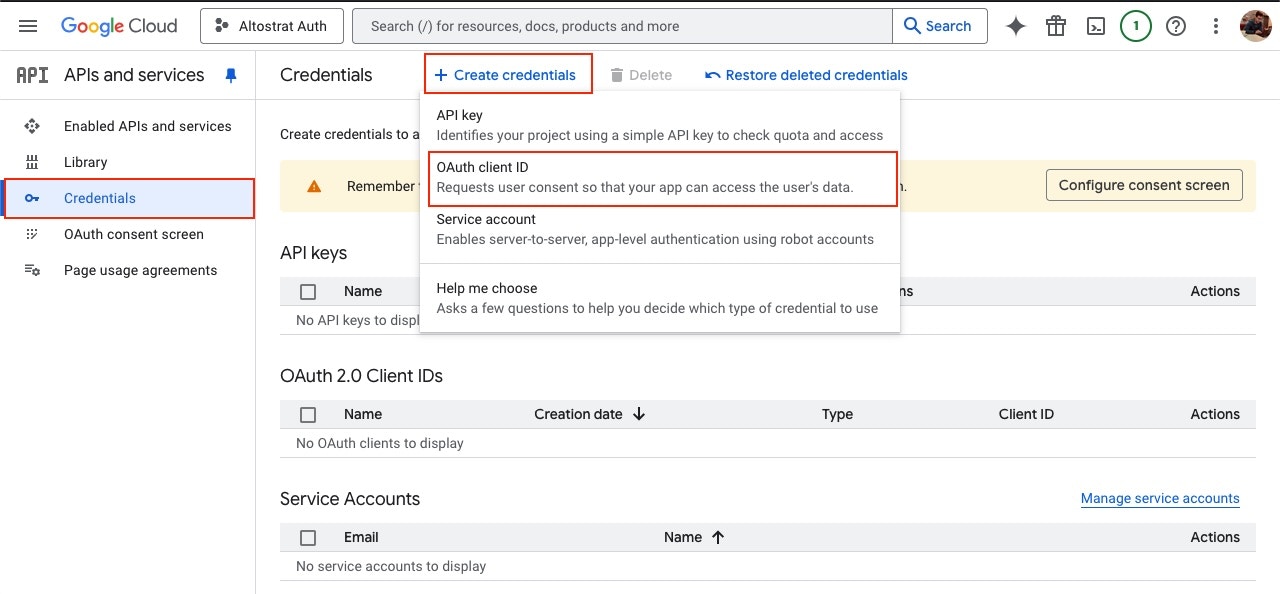This screenshot has height=594, width=1280.
Task: Open the Gemini sparkle assistant icon
Action: (x=1016, y=26)
